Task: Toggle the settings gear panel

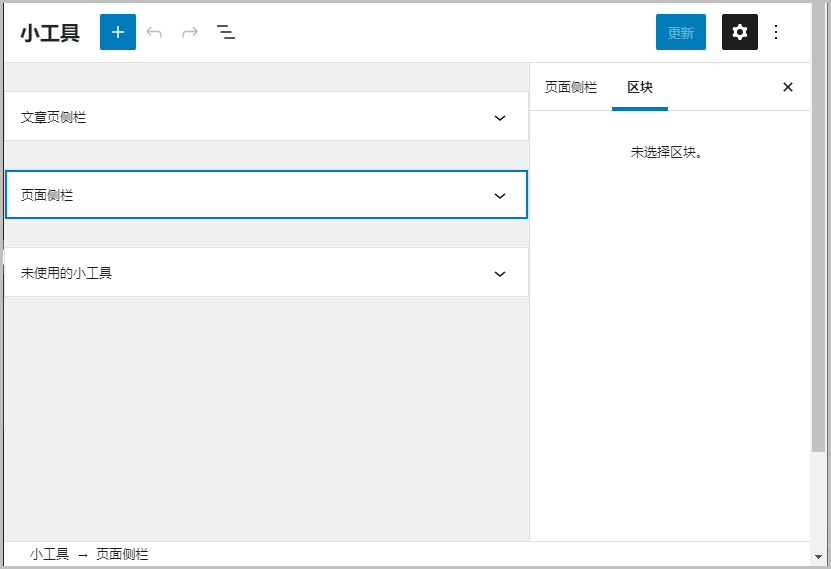Action: (x=739, y=32)
